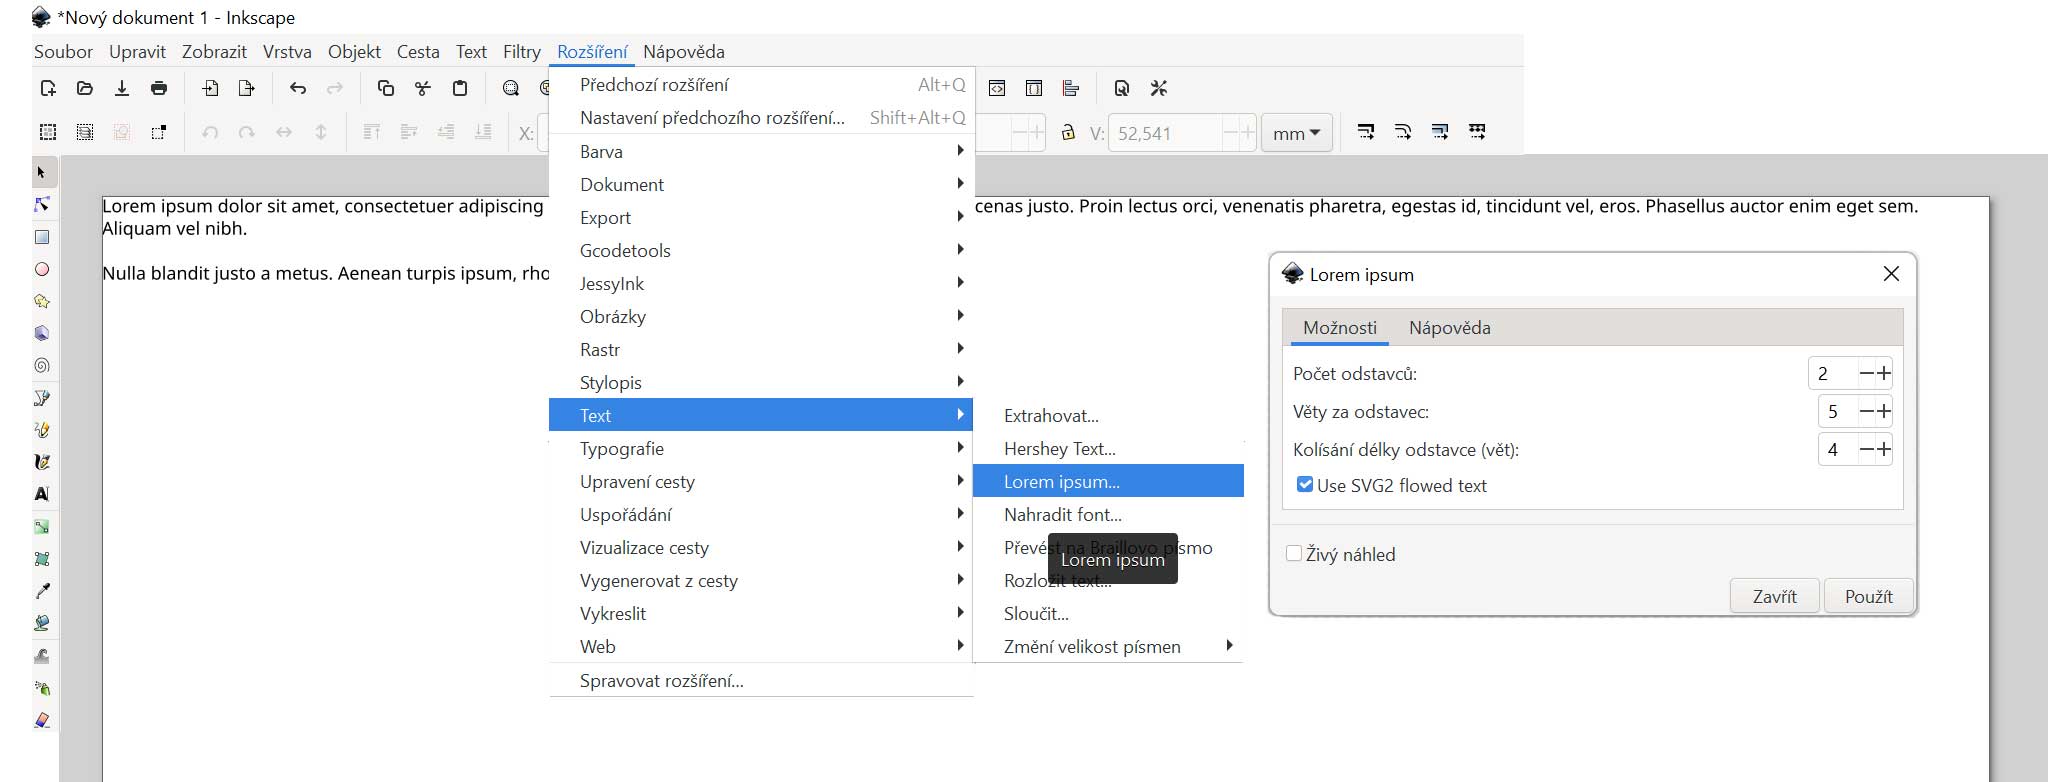2048x782 pixels.
Task: Open the XML editor icon
Action: [997, 89]
